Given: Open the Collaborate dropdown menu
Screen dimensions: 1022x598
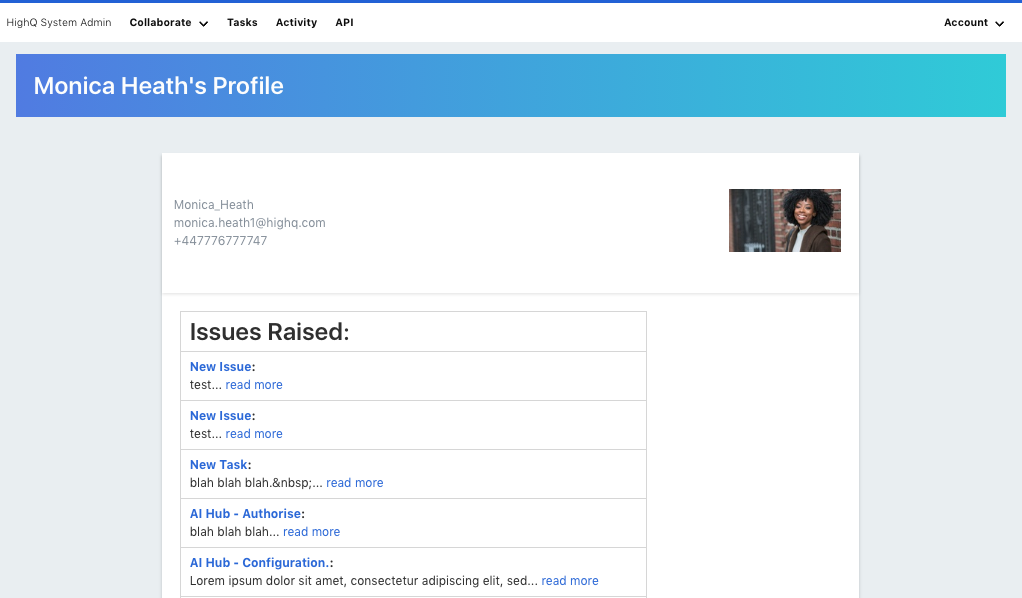Looking at the screenshot, I should click(x=168, y=23).
